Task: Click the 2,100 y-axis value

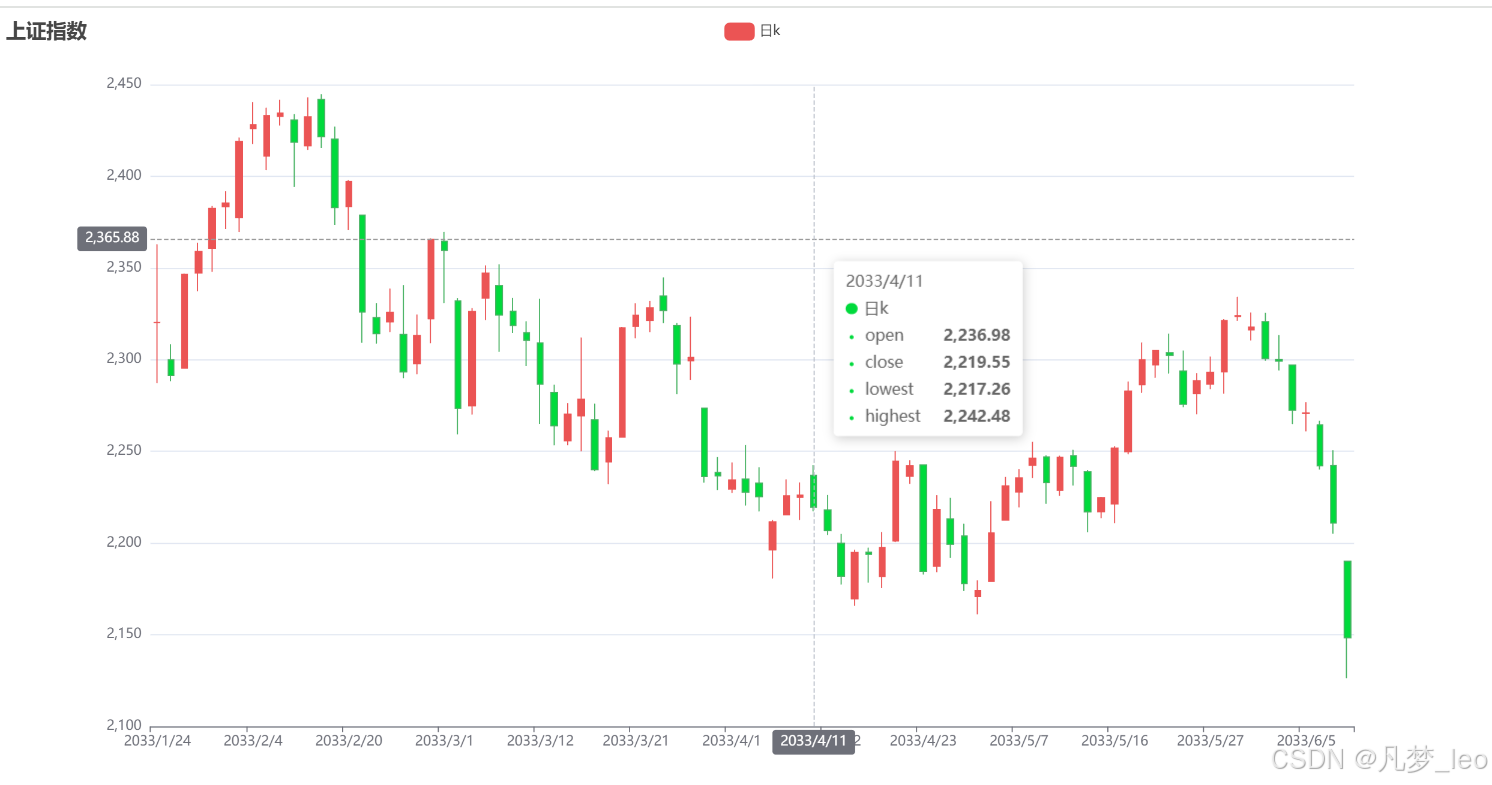Action: [123, 725]
